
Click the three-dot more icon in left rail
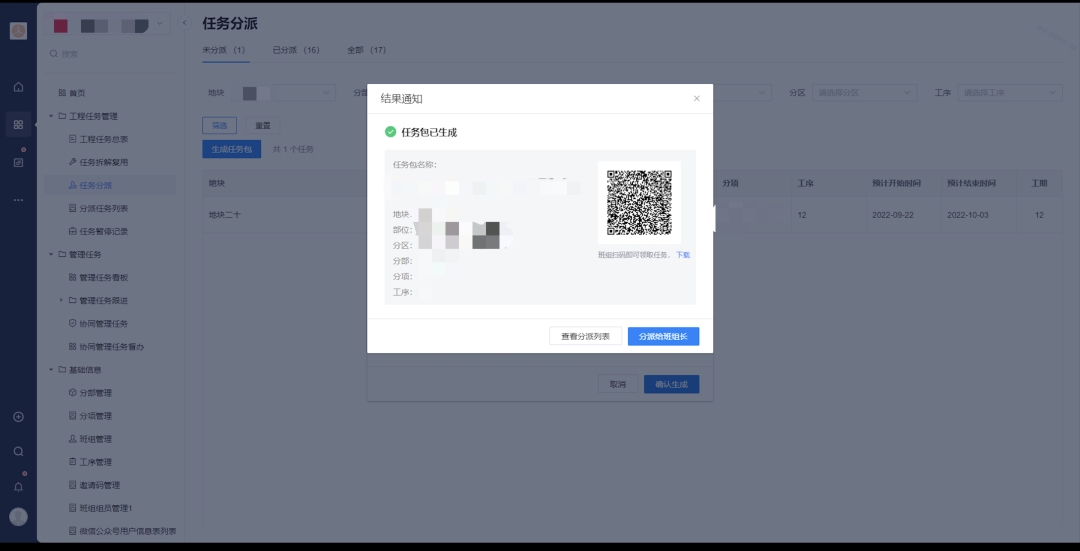pyautogui.click(x=19, y=200)
